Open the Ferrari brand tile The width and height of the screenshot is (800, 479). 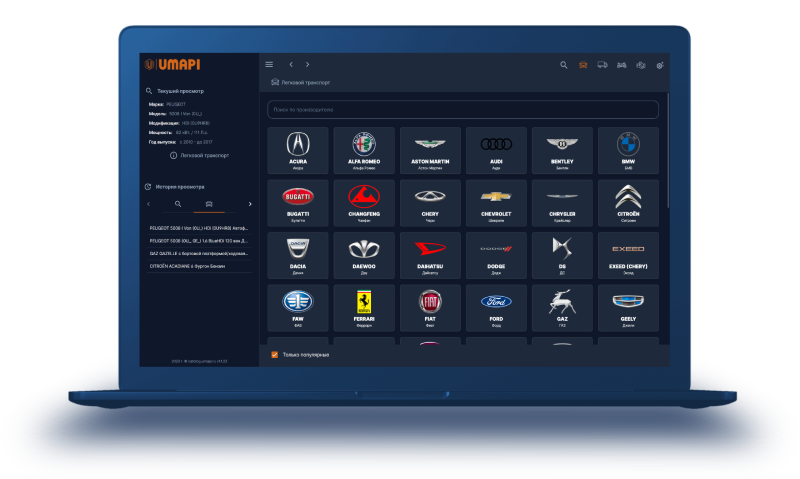click(x=364, y=308)
